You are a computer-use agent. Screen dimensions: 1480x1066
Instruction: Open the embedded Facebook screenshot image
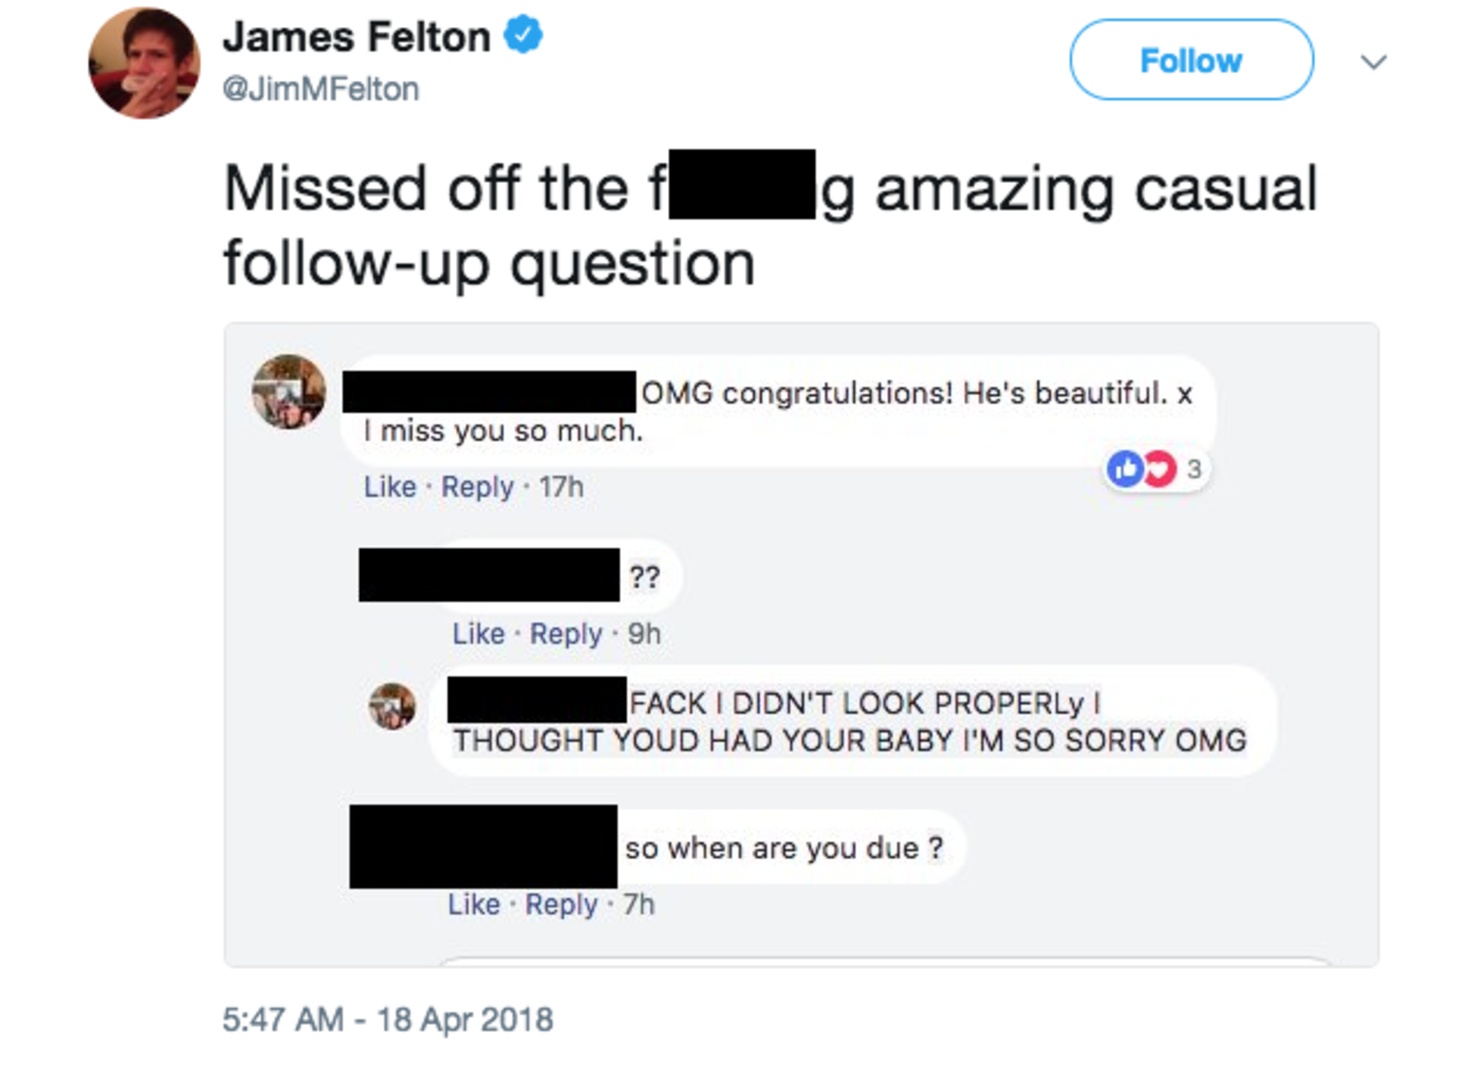point(801,645)
